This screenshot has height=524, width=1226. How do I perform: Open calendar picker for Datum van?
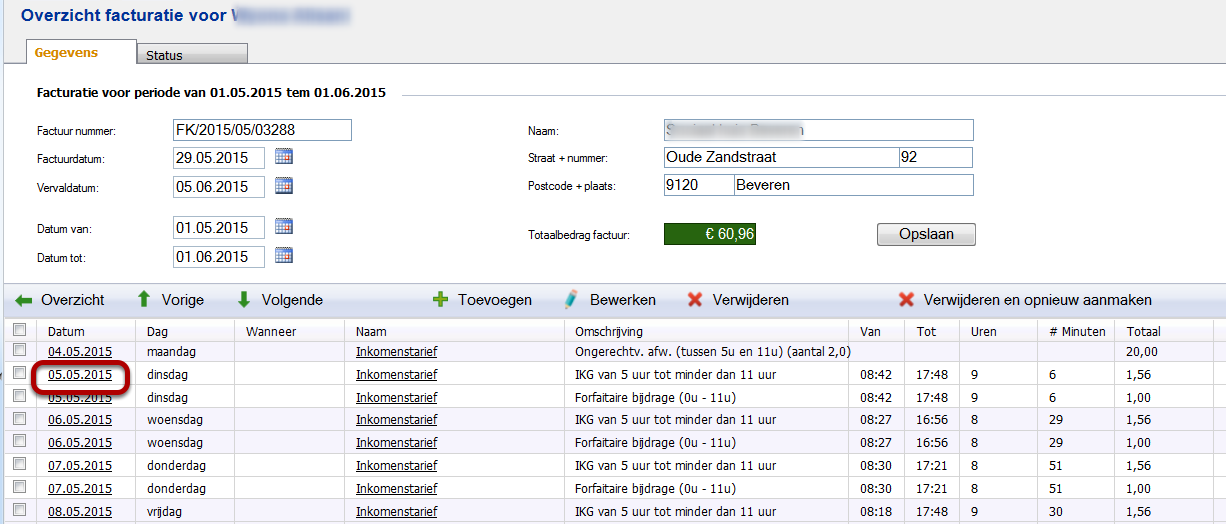pyautogui.click(x=283, y=227)
